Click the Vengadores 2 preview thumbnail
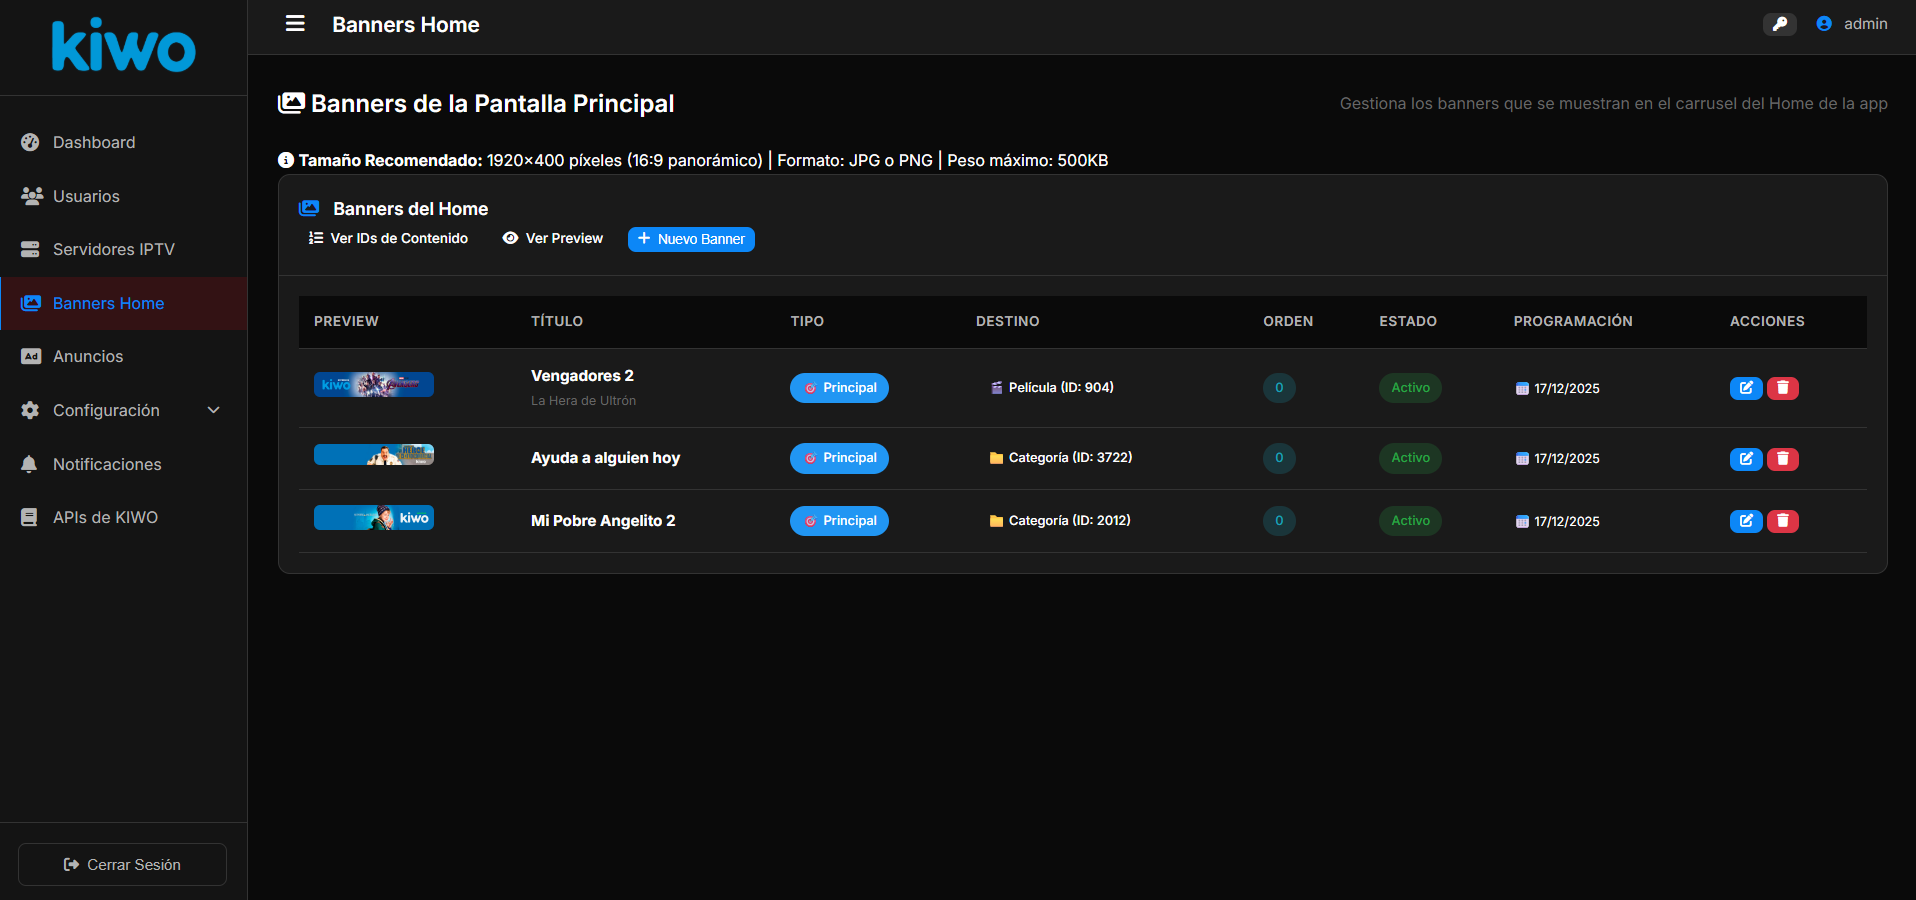The image size is (1916, 900). tap(374, 385)
